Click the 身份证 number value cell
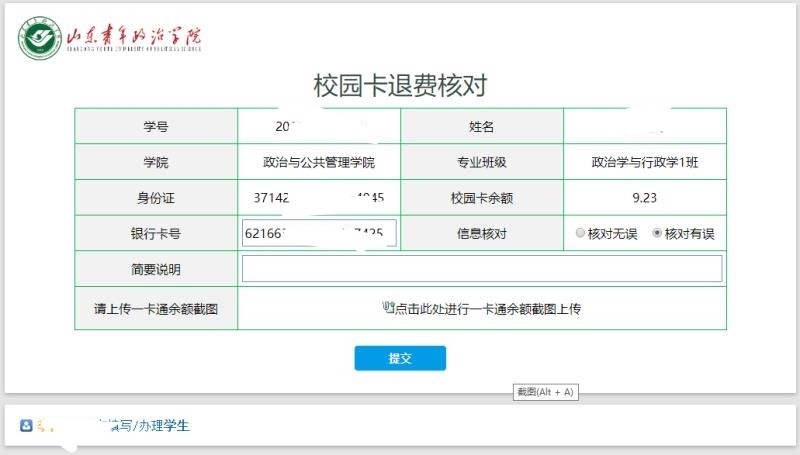The height and width of the screenshot is (455, 800). tap(319, 198)
